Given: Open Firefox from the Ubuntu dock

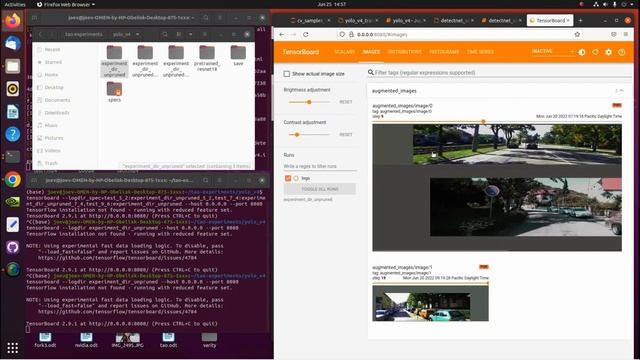Looking at the screenshot, I should pos(13,20).
